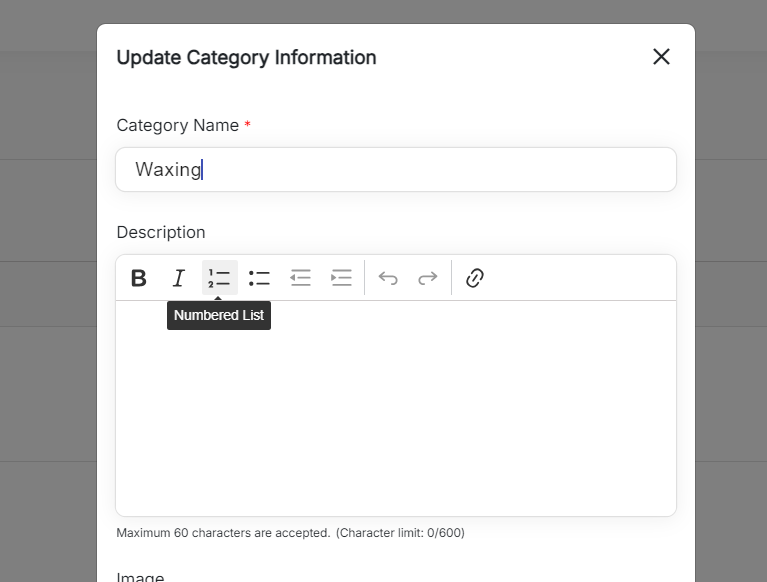The width and height of the screenshot is (767, 582).
Task: Undo the last editor change
Action: pos(388,278)
